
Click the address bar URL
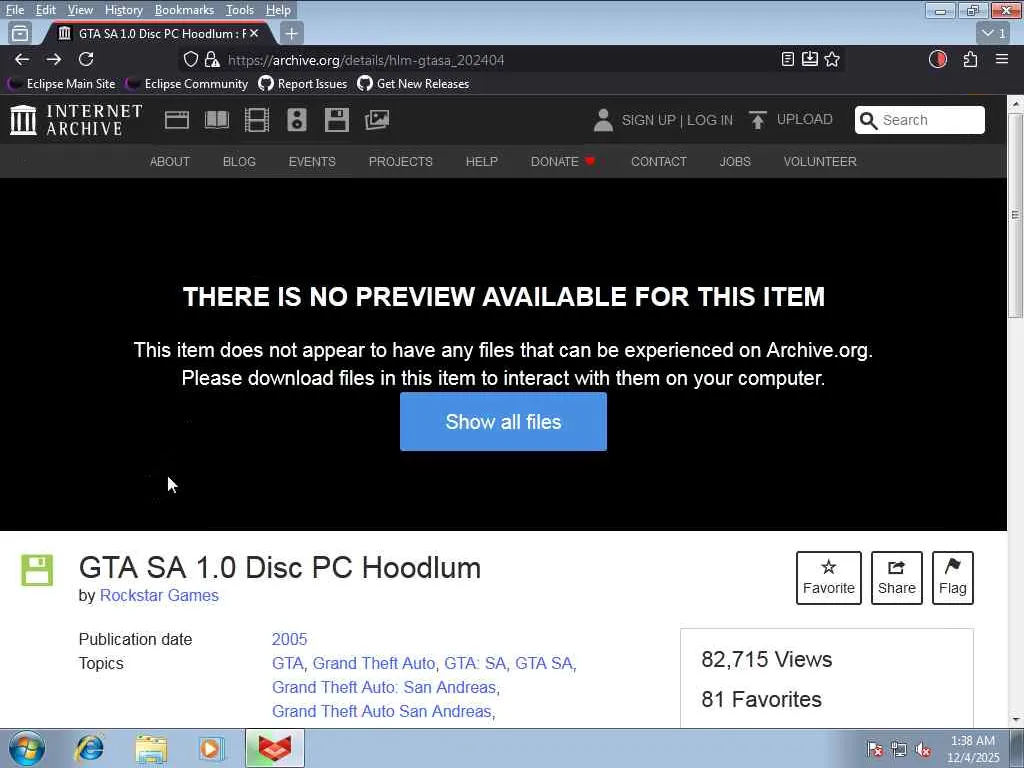pos(366,60)
